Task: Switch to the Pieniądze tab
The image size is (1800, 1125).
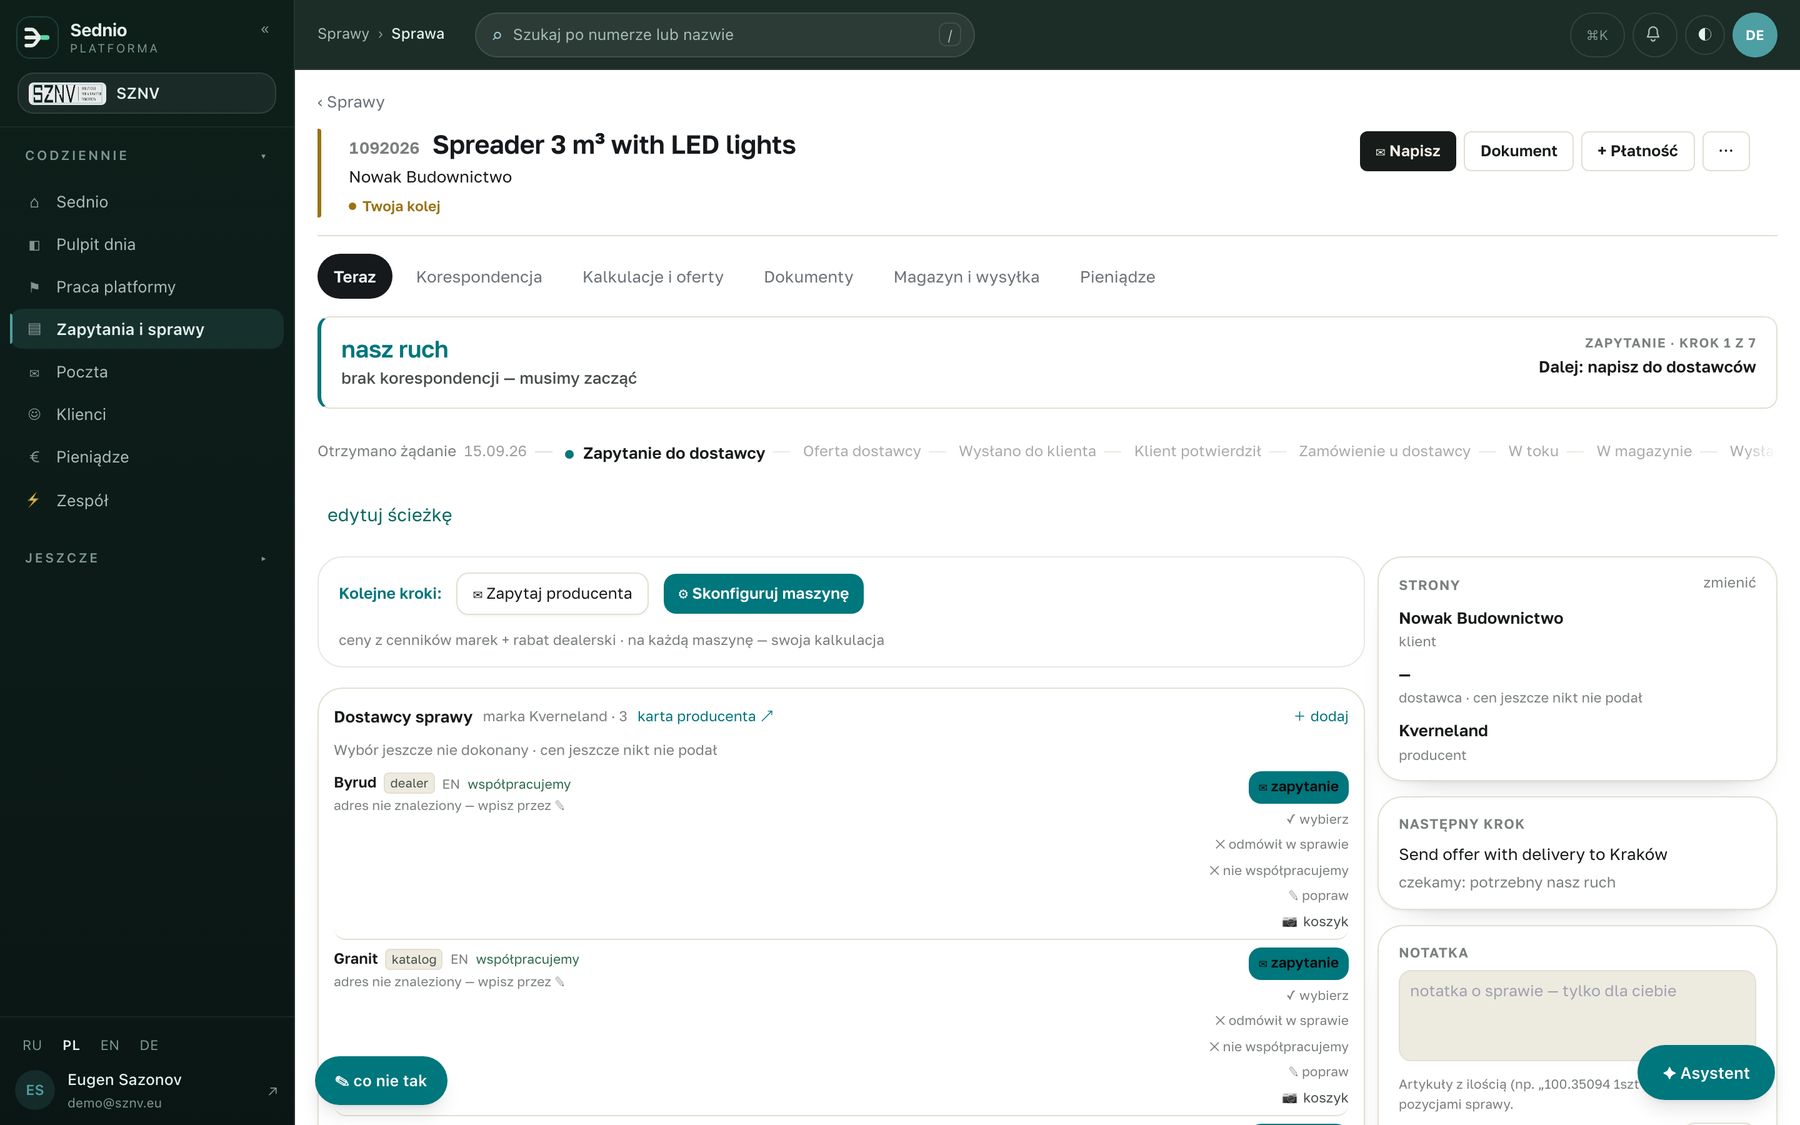Action: tap(1117, 277)
